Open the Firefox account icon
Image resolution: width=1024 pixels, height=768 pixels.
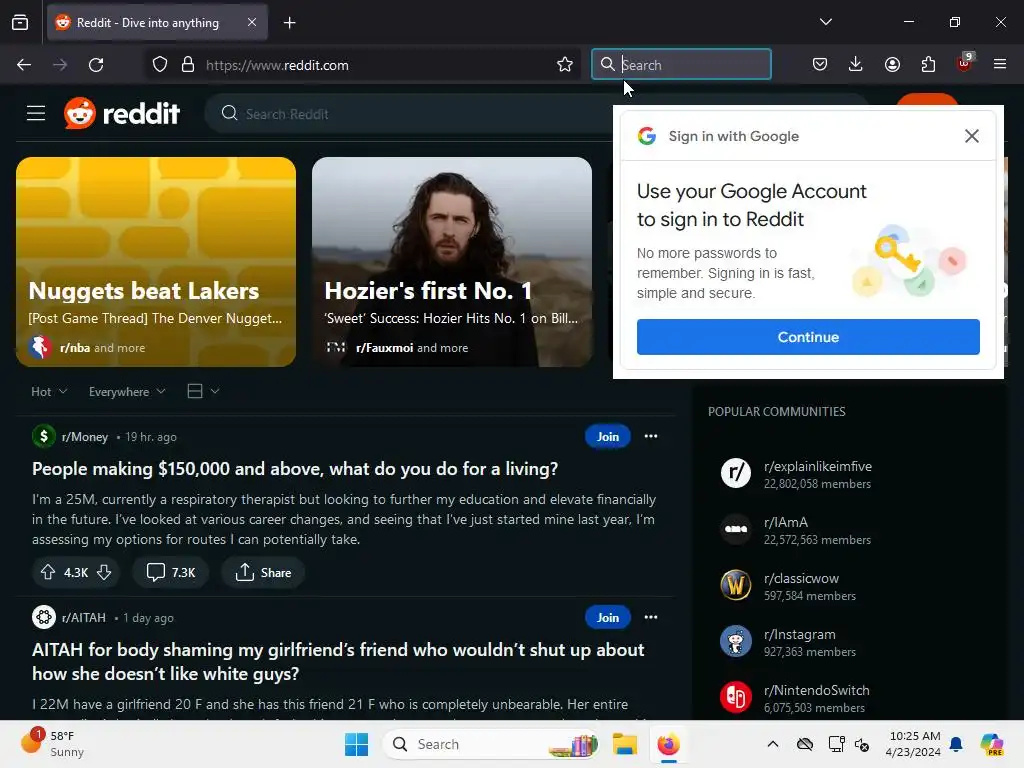point(892,64)
